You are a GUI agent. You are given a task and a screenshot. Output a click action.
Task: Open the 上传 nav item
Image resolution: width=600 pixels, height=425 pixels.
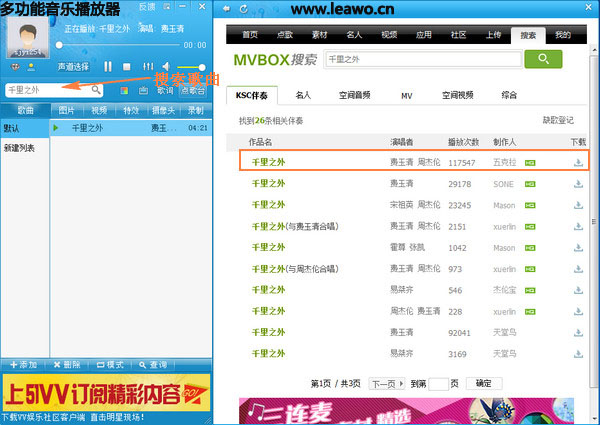point(493,35)
